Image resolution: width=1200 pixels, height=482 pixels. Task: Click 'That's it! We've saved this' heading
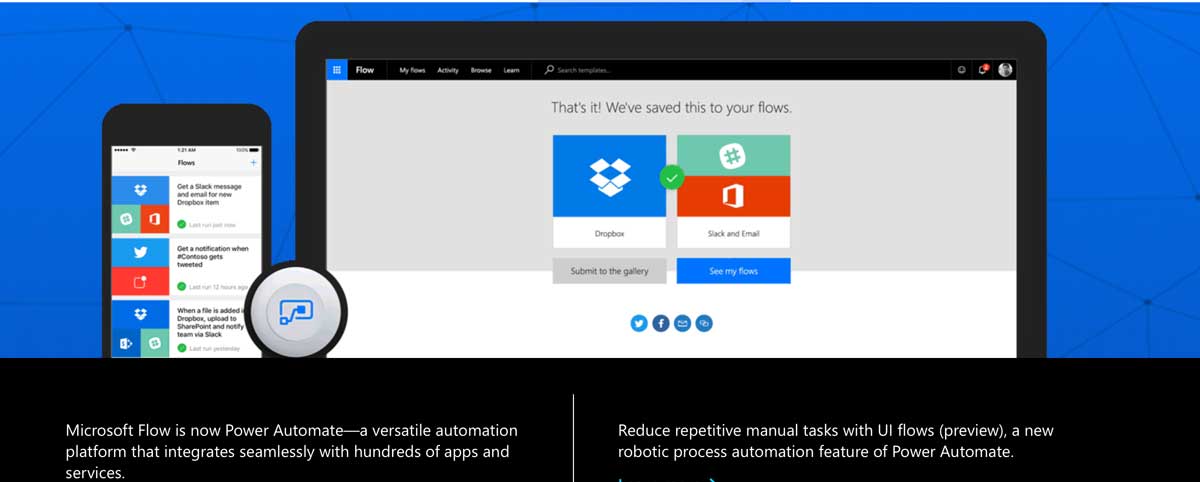[671, 107]
